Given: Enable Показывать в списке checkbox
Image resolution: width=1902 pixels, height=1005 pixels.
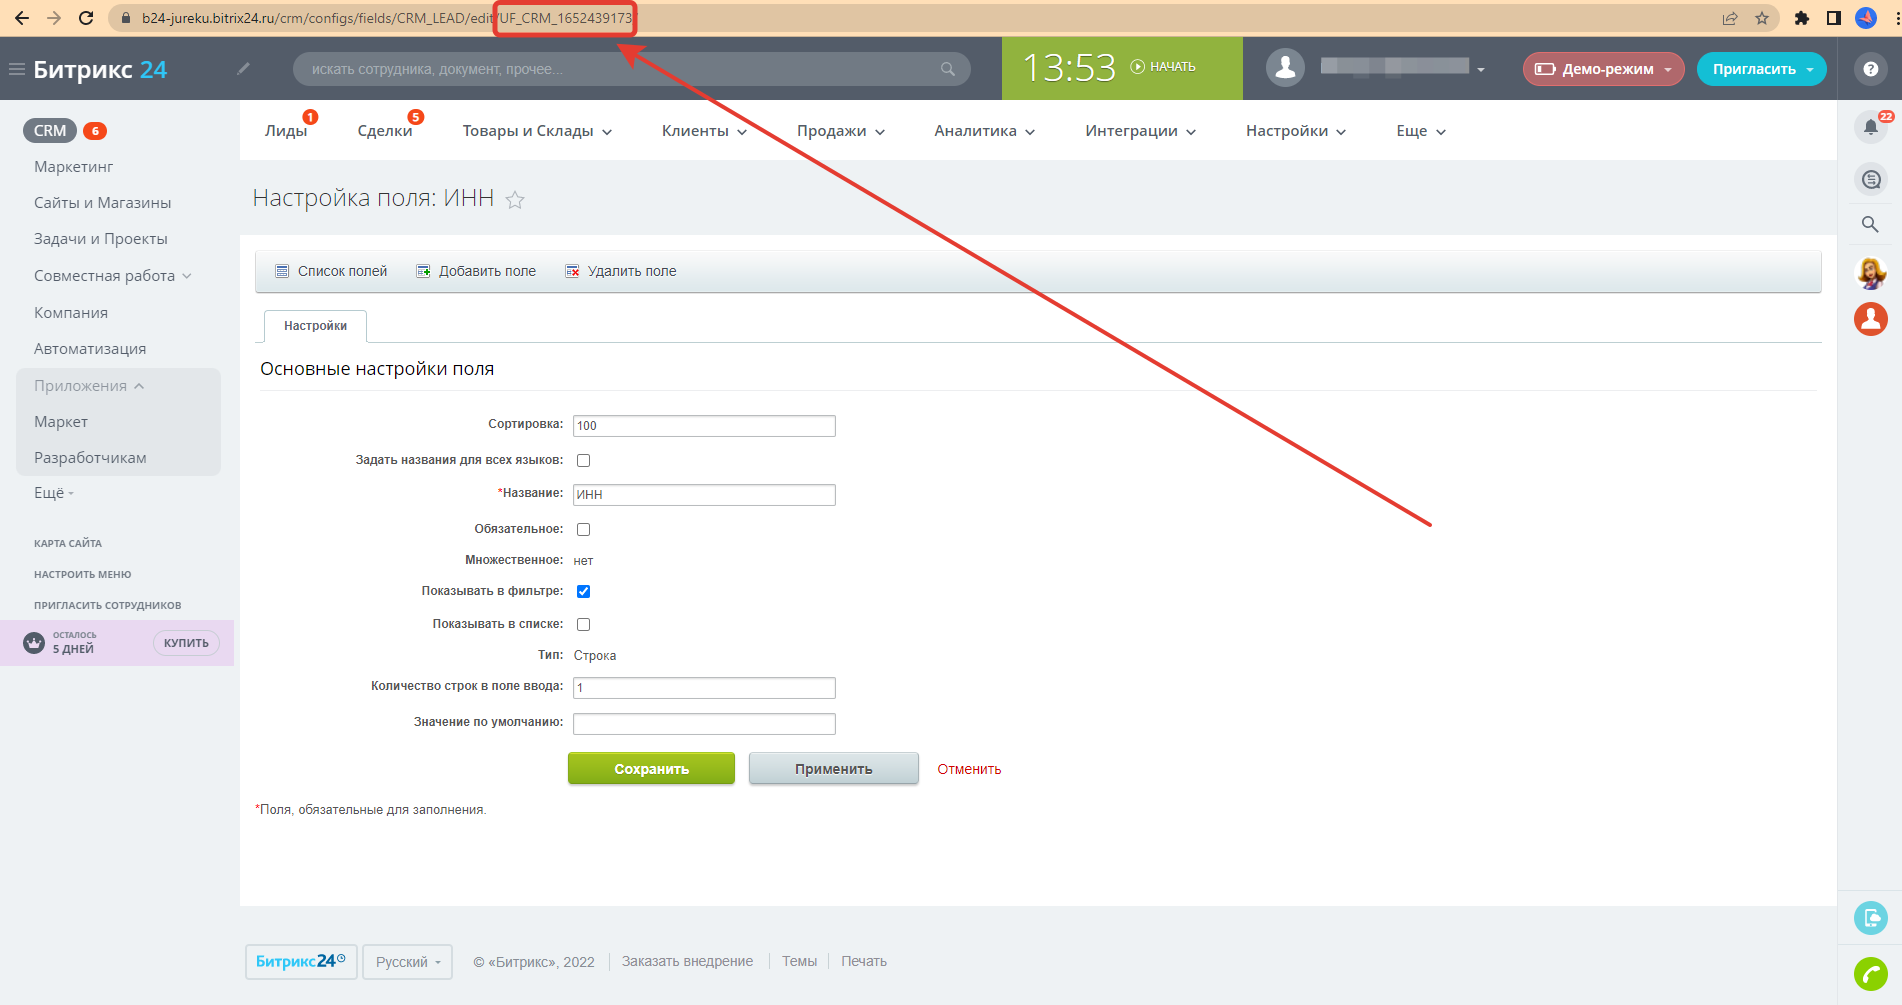Looking at the screenshot, I should pos(584,624).
